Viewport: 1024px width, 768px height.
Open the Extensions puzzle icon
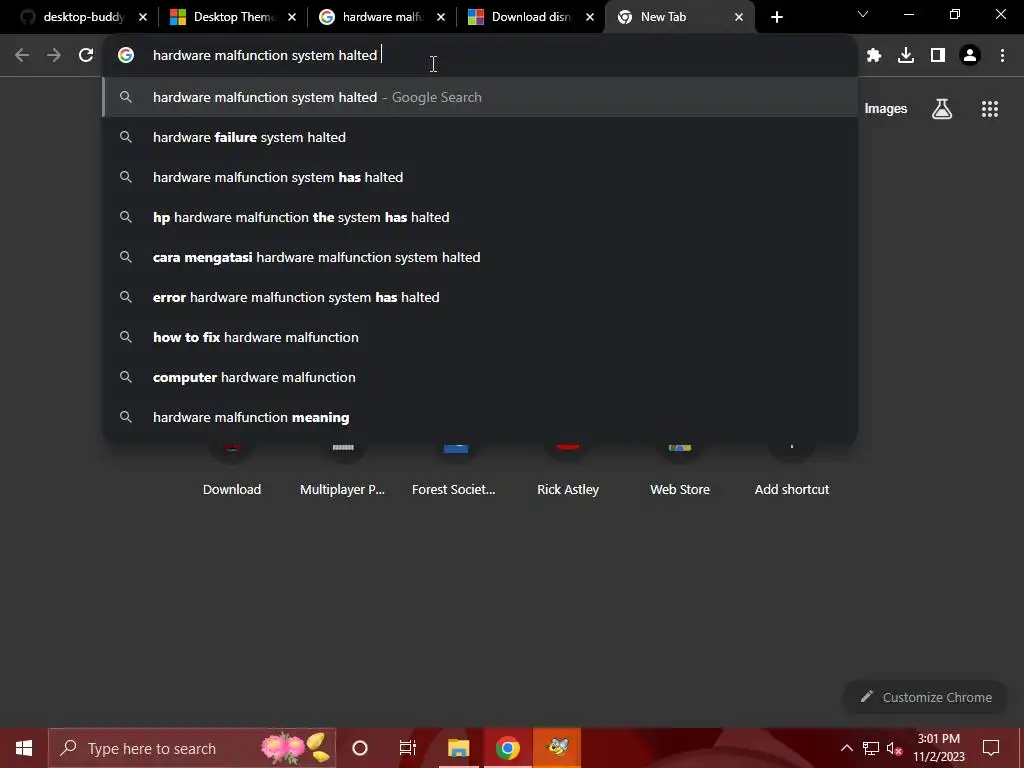pyautogui.click(x=874, y=56)
